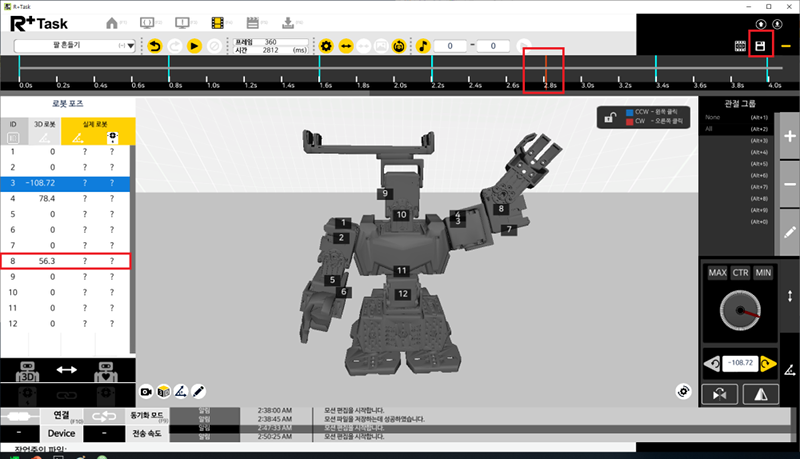Click the 2.8s keyframe on the timeline
This screenshot has width=800, height=459.
[x=545, y=69]
